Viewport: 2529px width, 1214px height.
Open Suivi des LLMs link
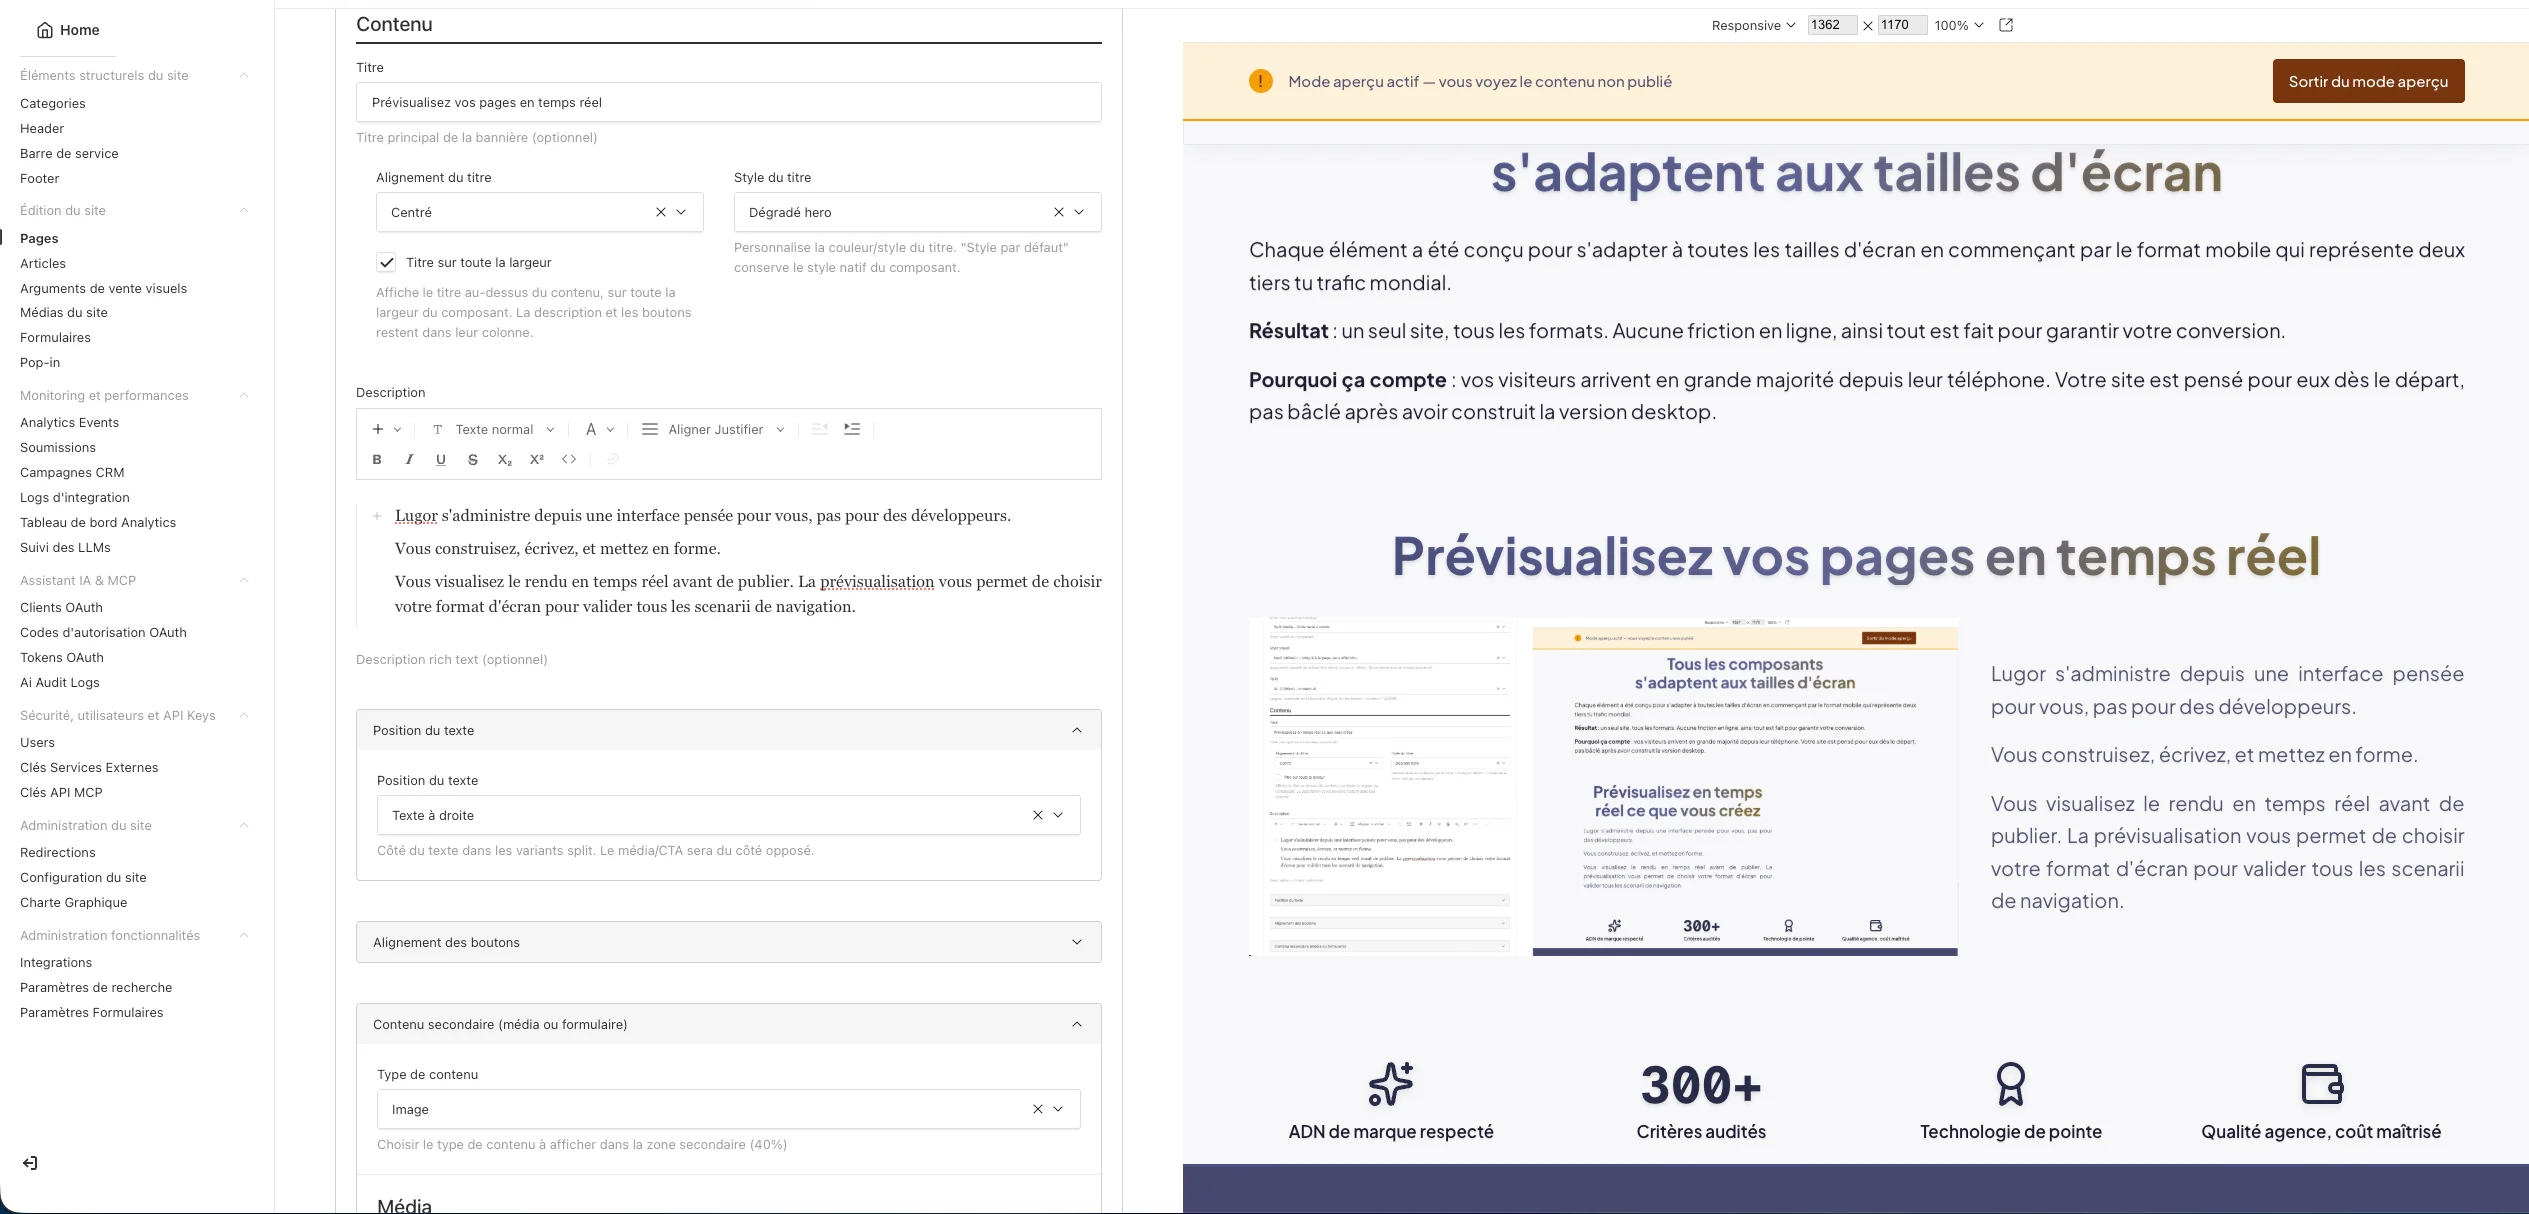pyautogui.click(x=65, y=547)
